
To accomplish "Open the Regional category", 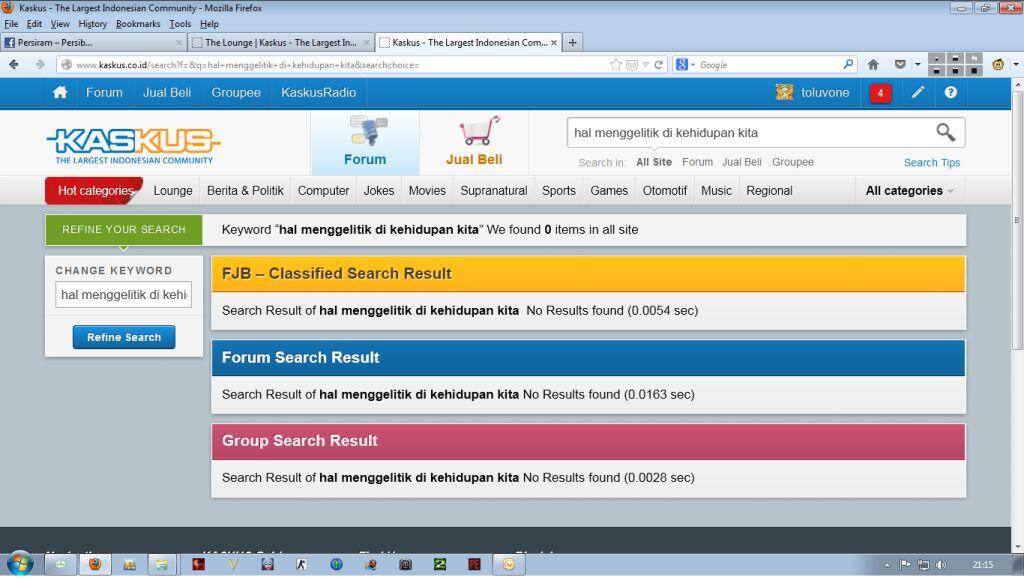I will tap(769, 191).
